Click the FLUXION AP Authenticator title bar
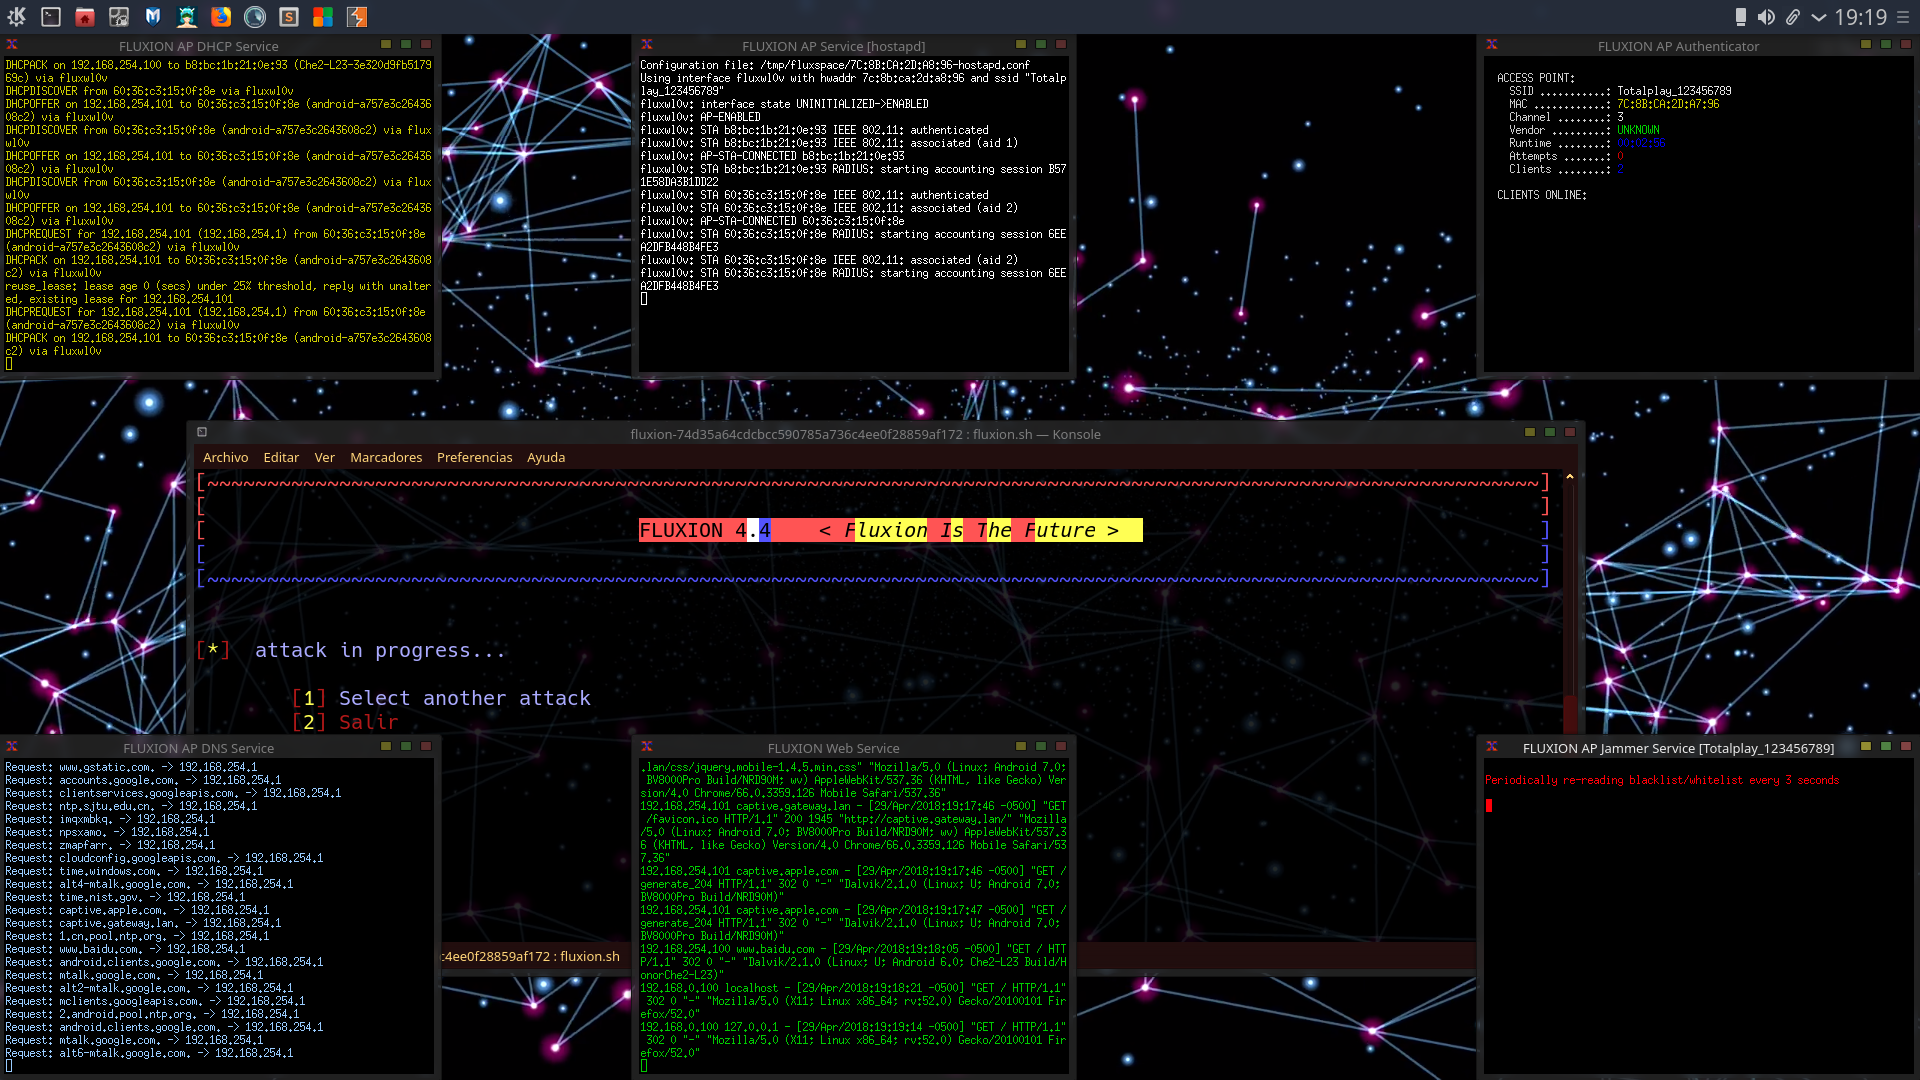Screen dimensions: 1920x1080 [x=1678, y=46]
